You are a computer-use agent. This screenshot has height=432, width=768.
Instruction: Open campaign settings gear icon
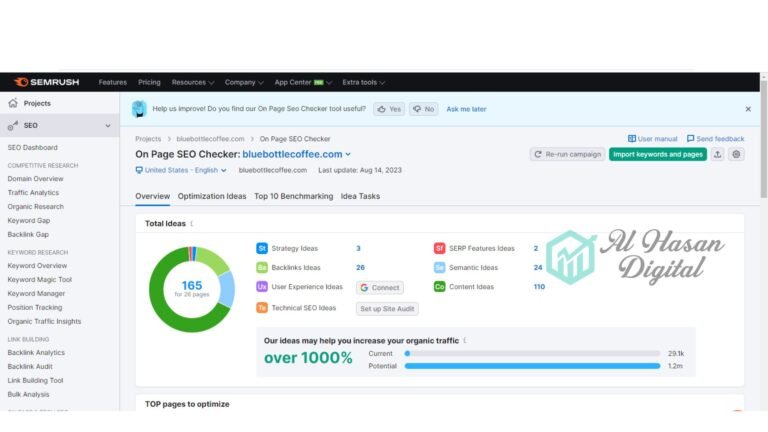tap(736, 154)
